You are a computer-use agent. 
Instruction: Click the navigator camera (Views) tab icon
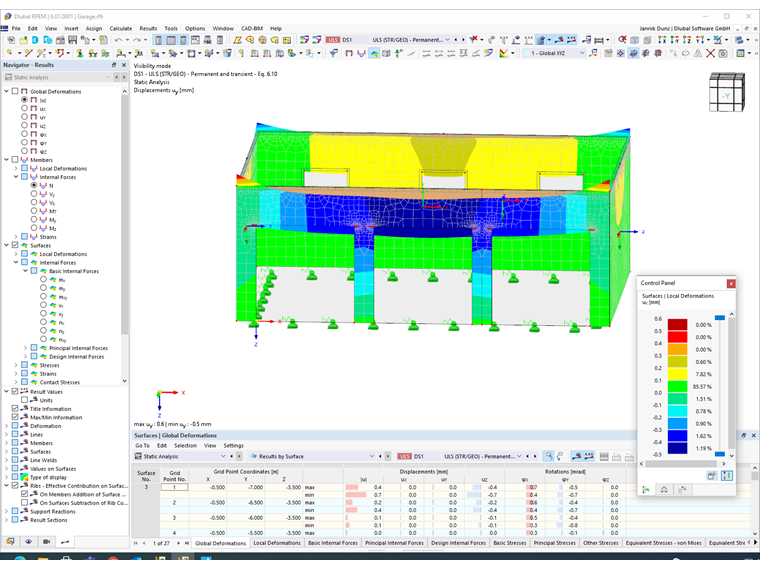(47, 541)
